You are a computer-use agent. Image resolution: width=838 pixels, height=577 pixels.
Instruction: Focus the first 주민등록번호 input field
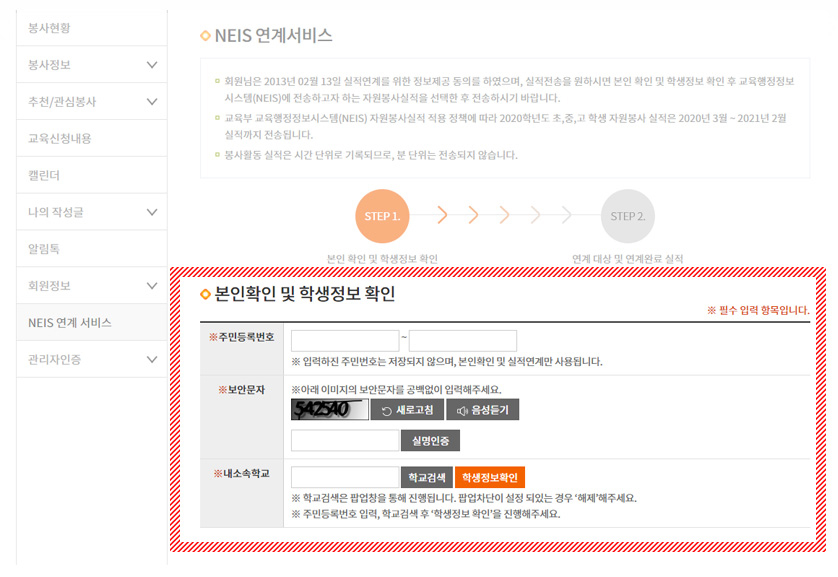[345, 341]
